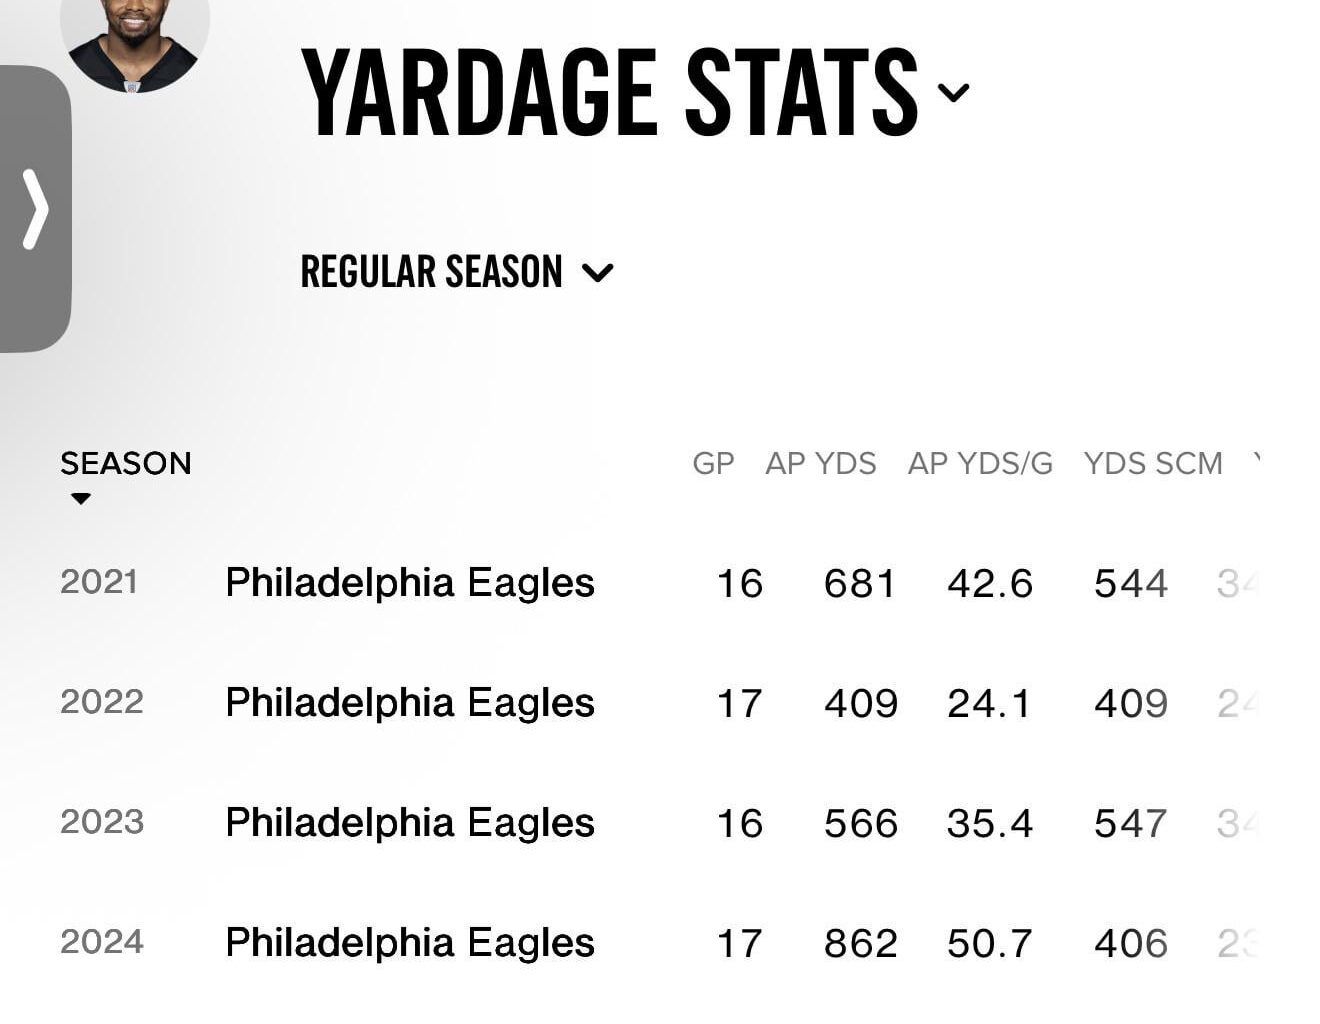The image size is (1320, 1024).
Task: Click the 862 AP YDS value for 2024
Action: coord(860,943)
